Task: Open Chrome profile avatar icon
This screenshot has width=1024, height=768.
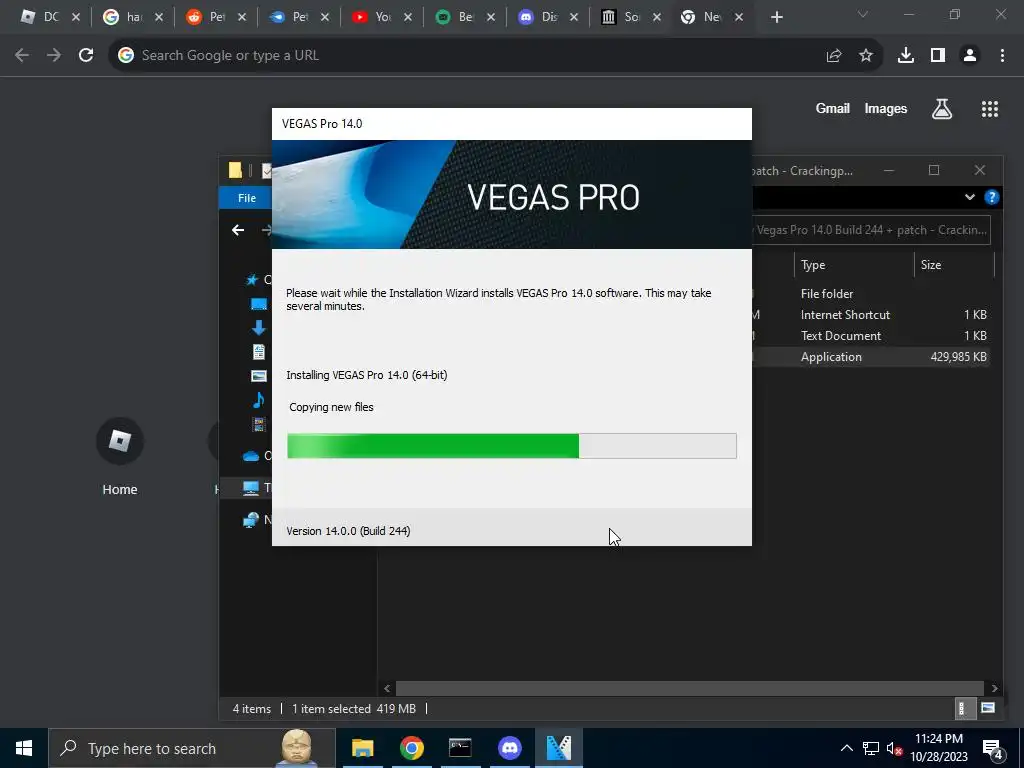Action: [x=970, y=56]
